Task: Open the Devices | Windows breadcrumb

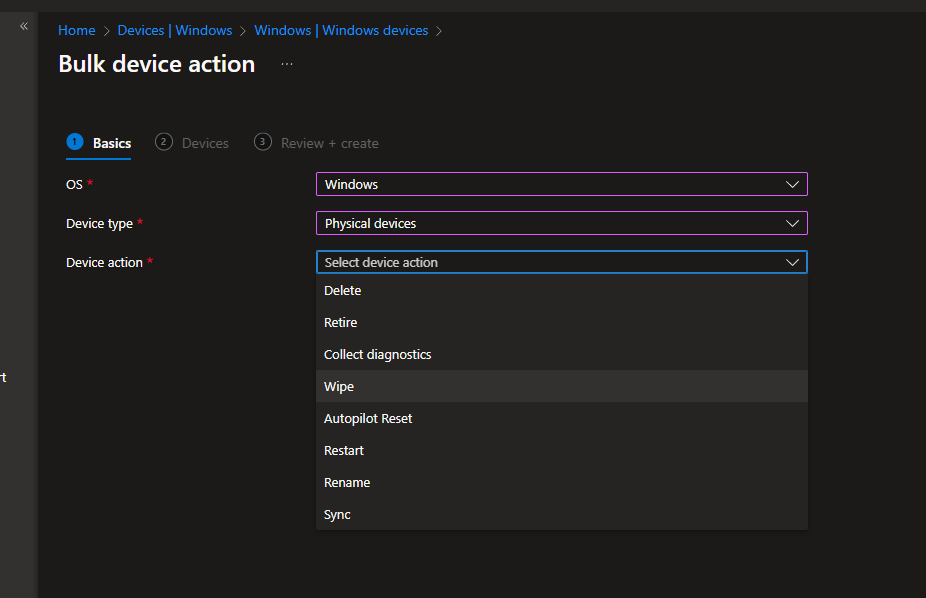Action: coord(175,30)
